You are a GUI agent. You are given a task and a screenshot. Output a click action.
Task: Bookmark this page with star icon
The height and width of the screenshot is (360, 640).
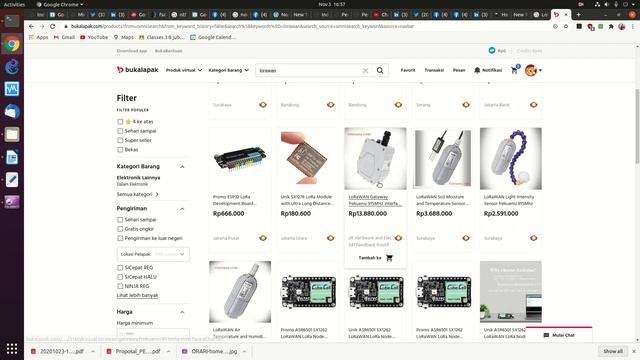tap(566, 26)
